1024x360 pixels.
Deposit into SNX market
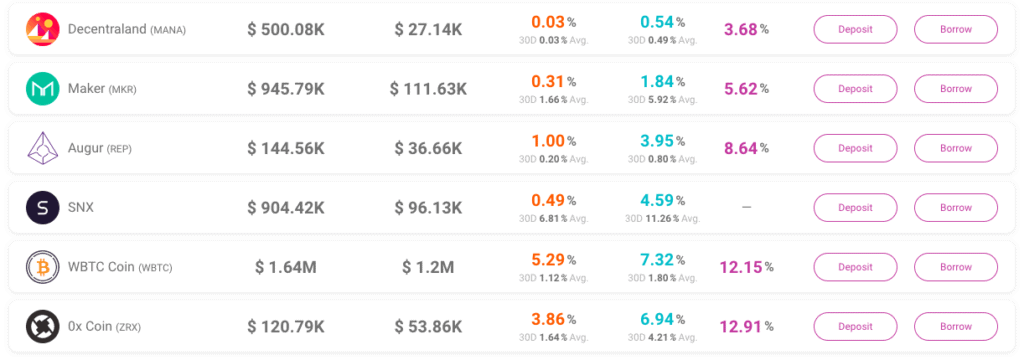pyautogui.click(x=856, y=208)
